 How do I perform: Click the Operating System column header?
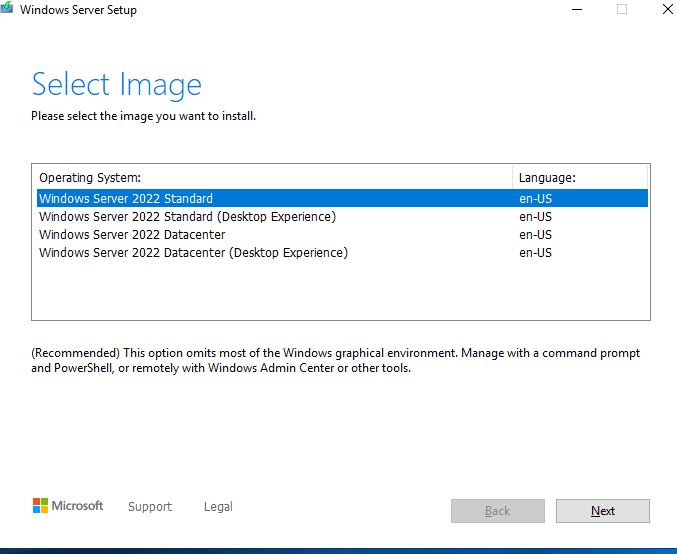tap(90, 178)
